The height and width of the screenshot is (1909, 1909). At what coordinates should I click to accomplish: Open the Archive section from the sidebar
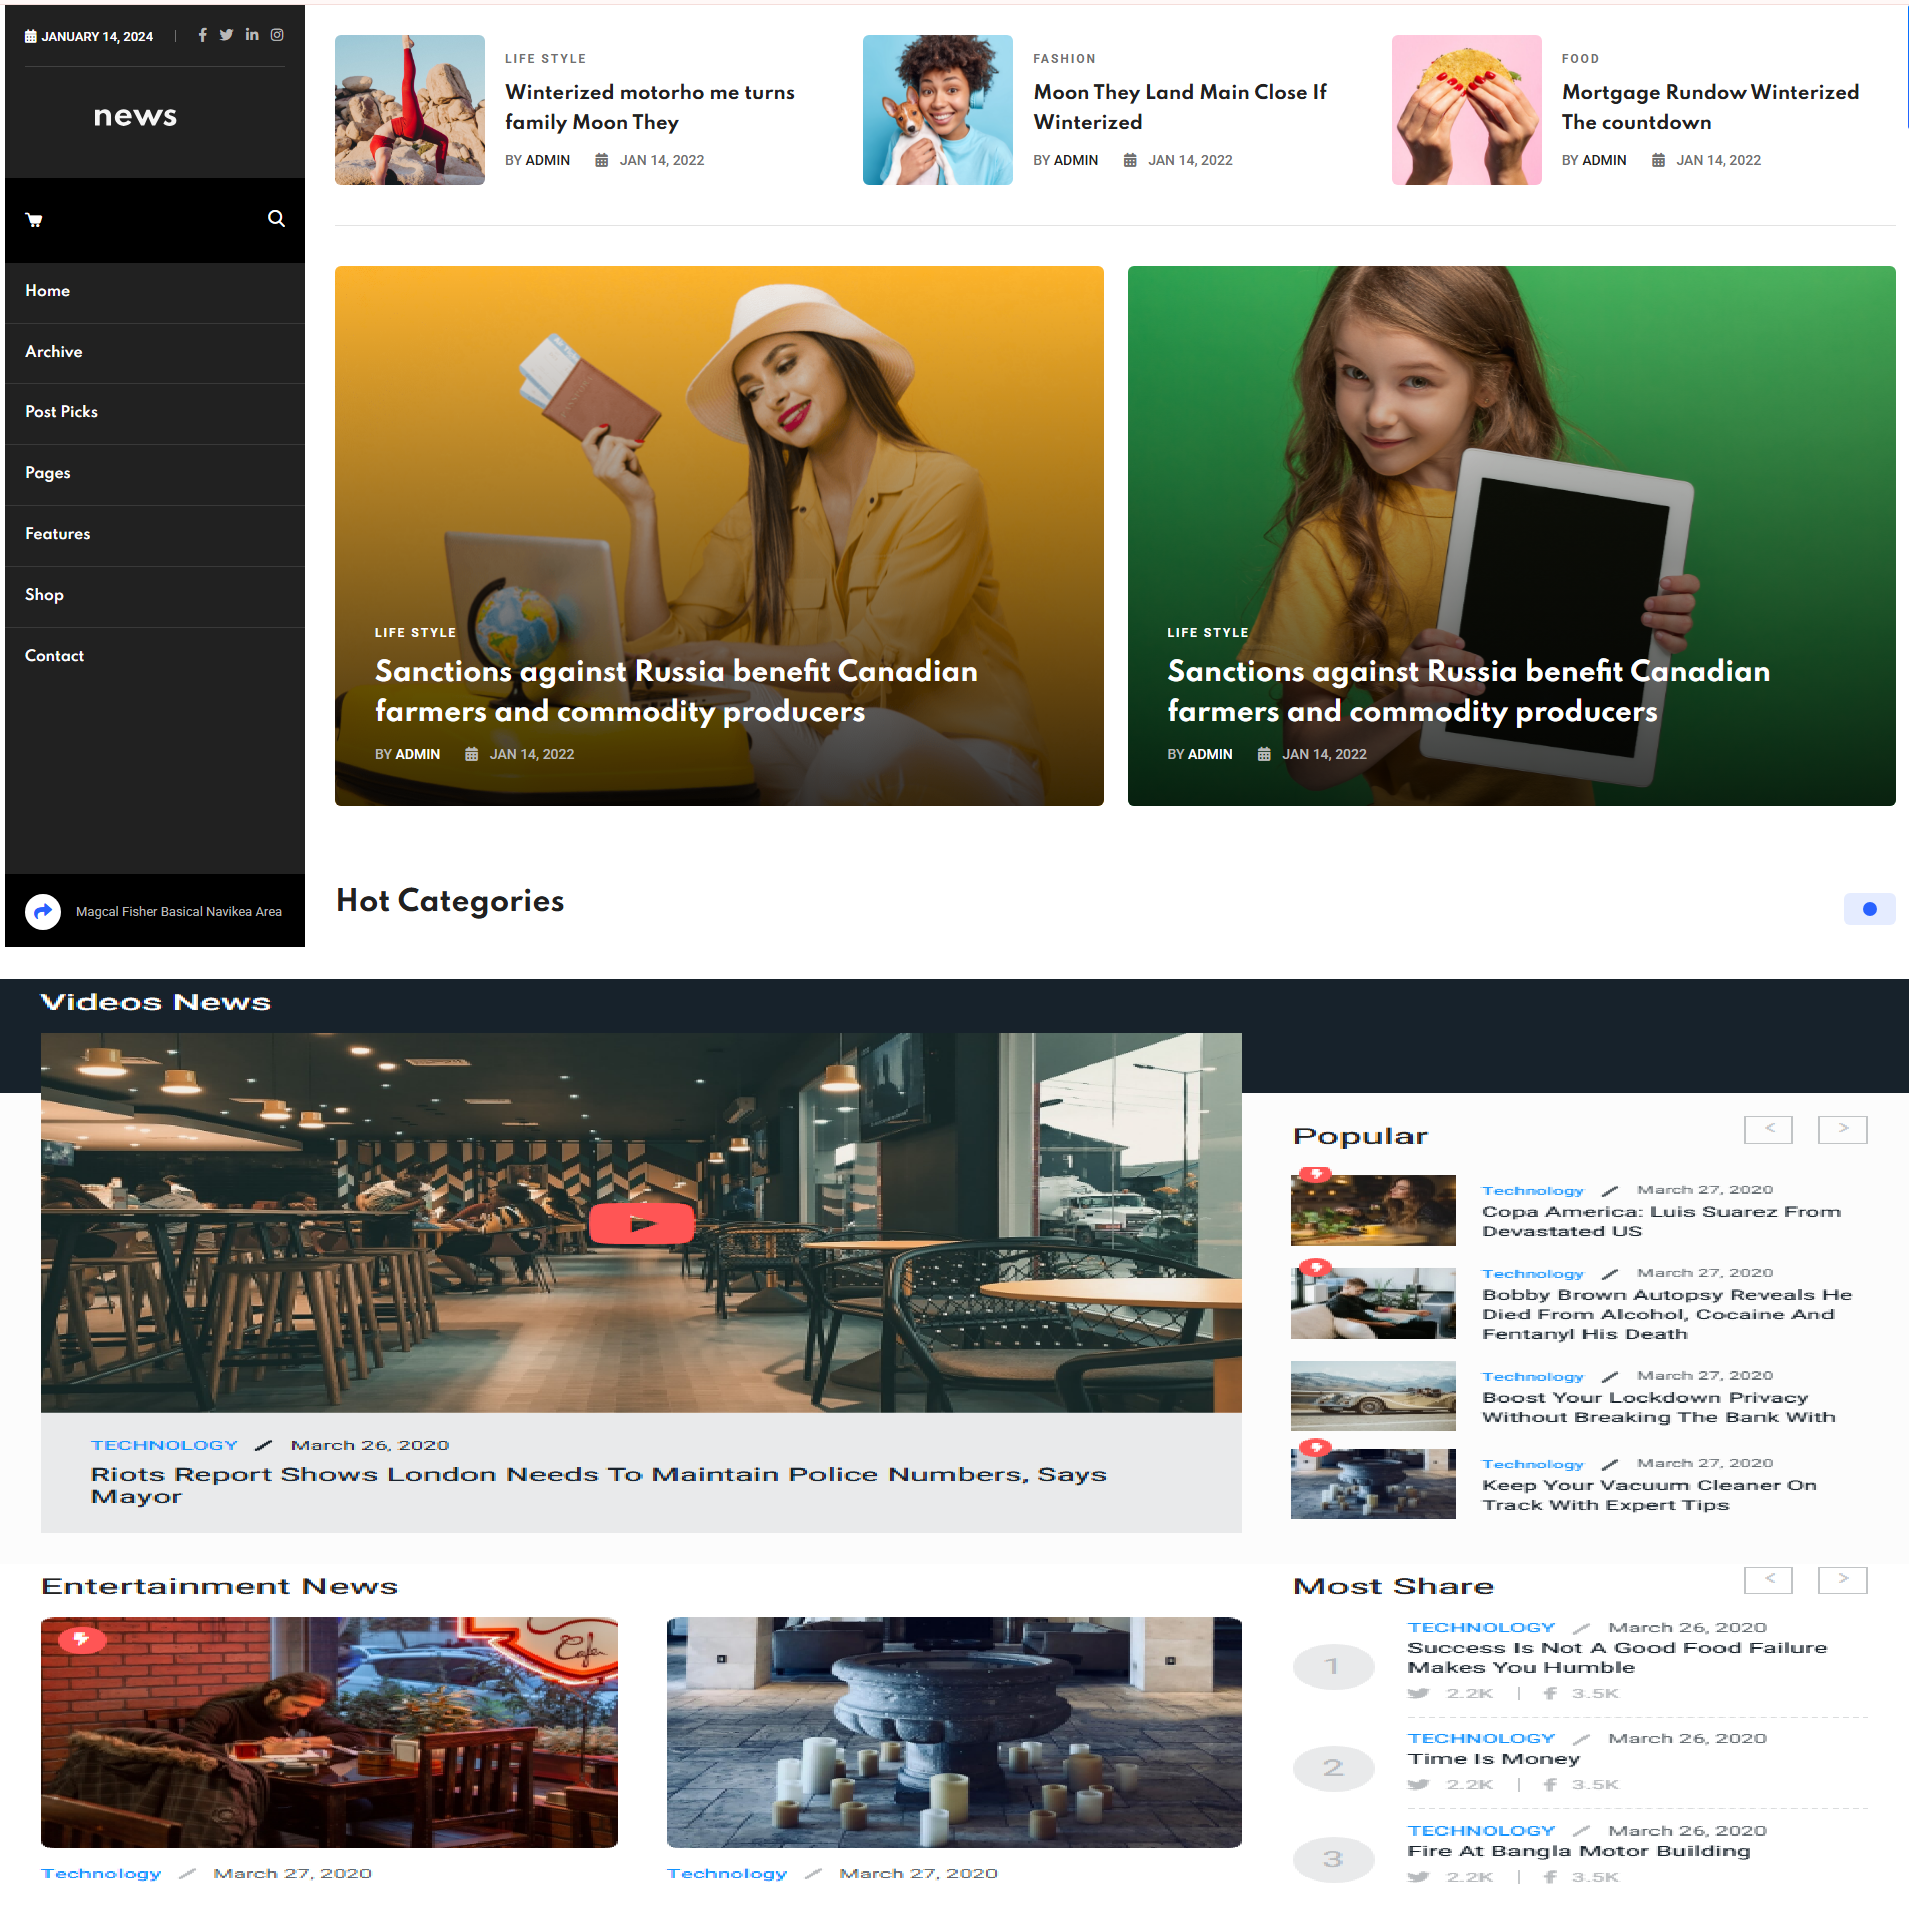53,352
